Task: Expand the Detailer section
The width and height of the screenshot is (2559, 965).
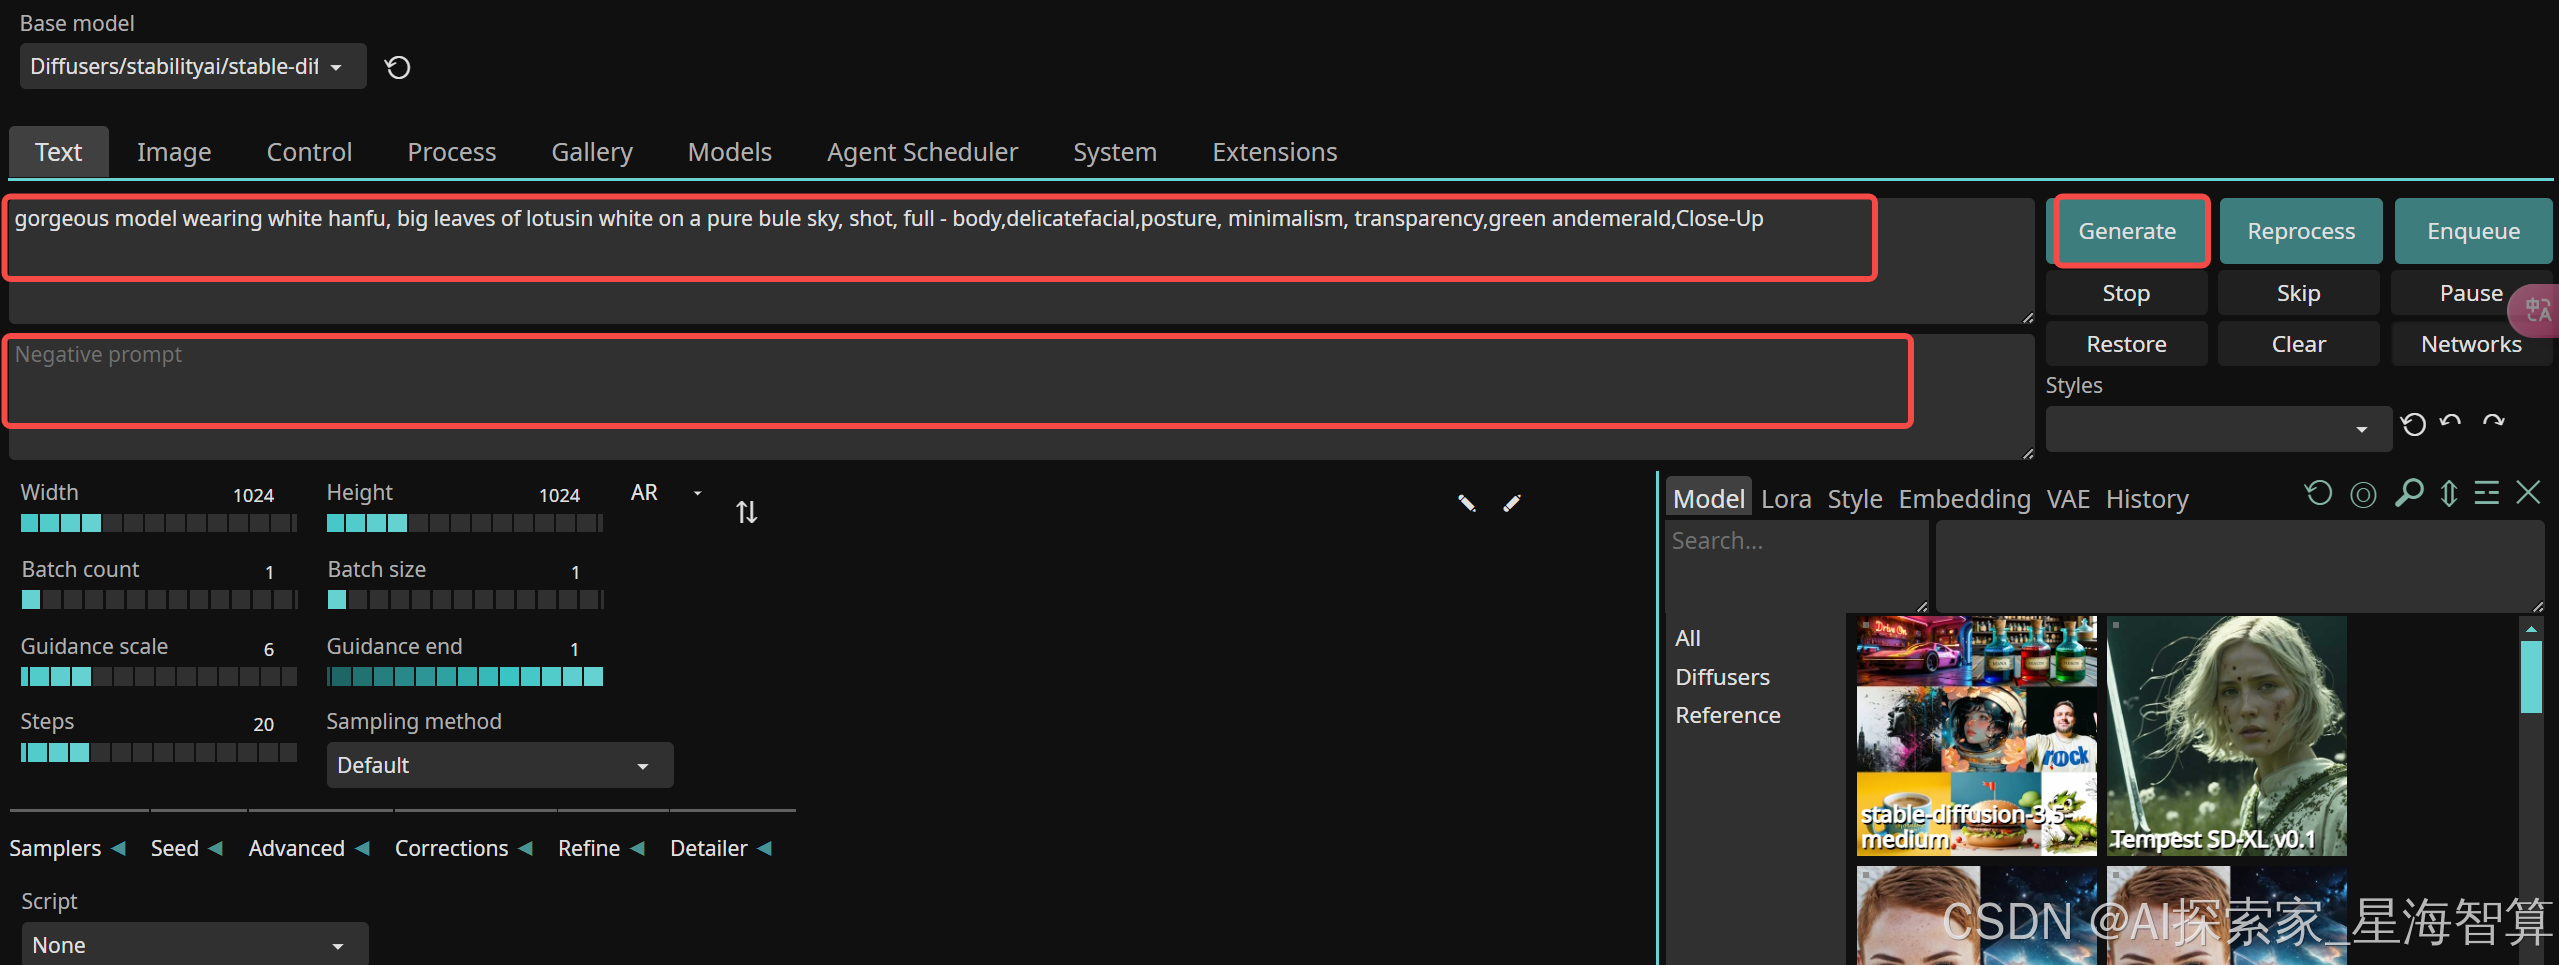Action: pos(721,848)
